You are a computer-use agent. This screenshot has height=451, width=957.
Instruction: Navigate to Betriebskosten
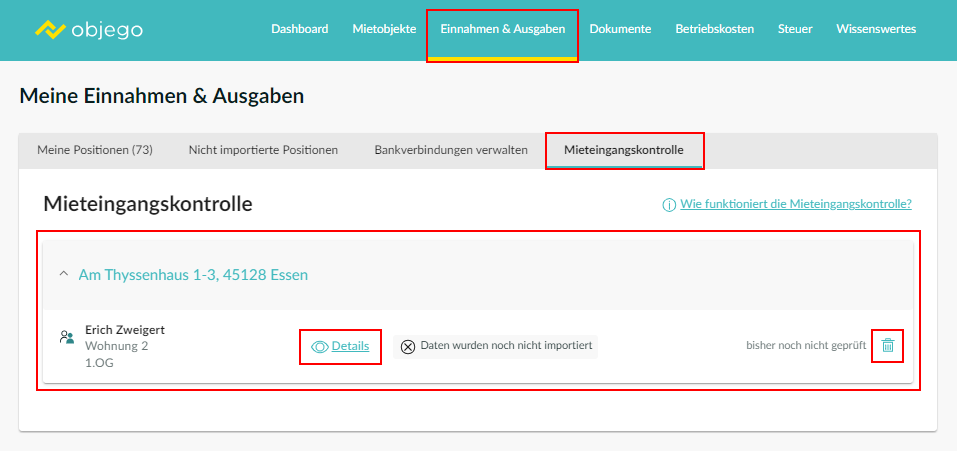pos(715,29)
